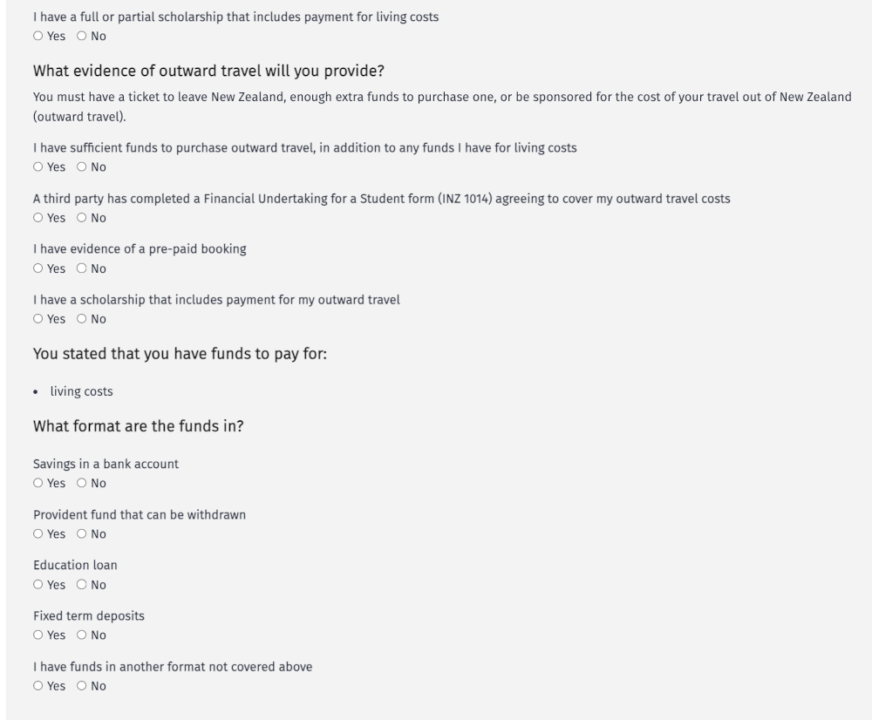Select No for scholarship covering living costs
Screen dimensions: 872x720
tap(82, 36)
